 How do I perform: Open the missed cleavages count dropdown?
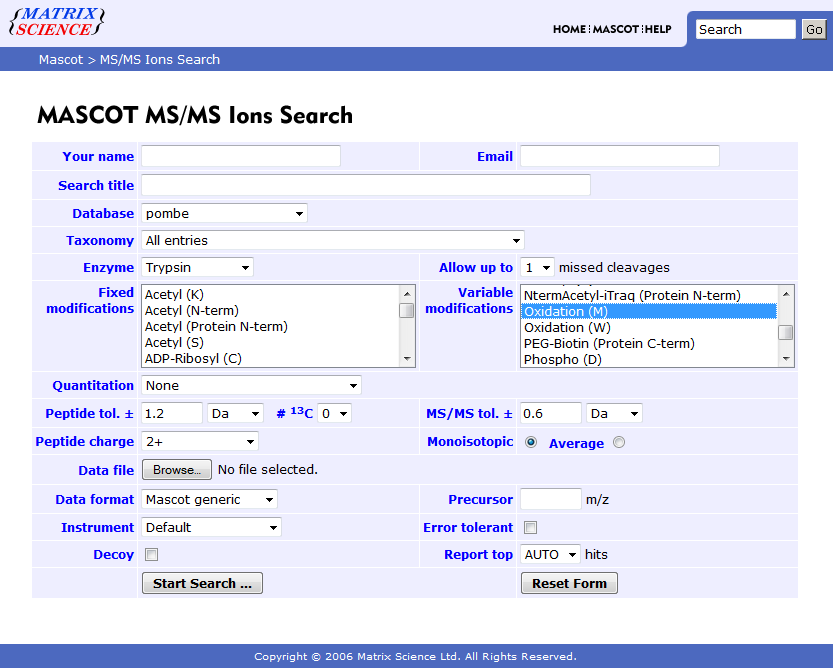(x=537, y=267)
